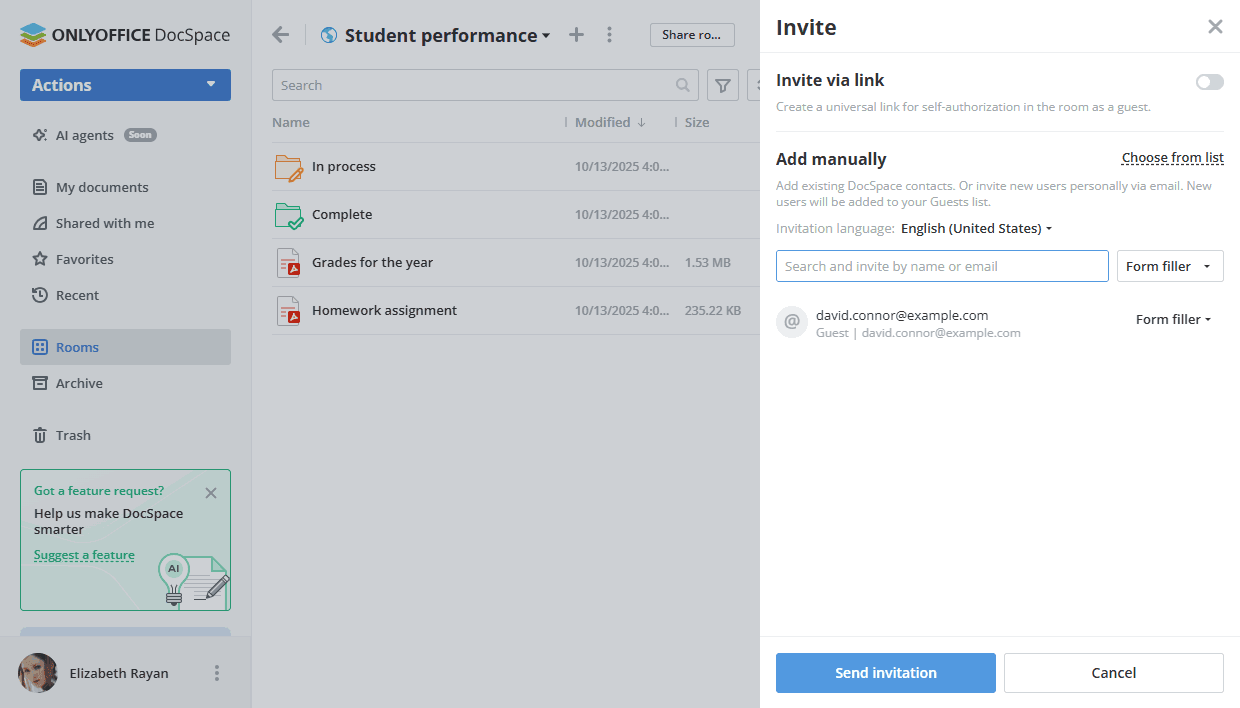Open Recent files via the clock icon
Screen dimensions: 1240x708
[x=78, y=295]
